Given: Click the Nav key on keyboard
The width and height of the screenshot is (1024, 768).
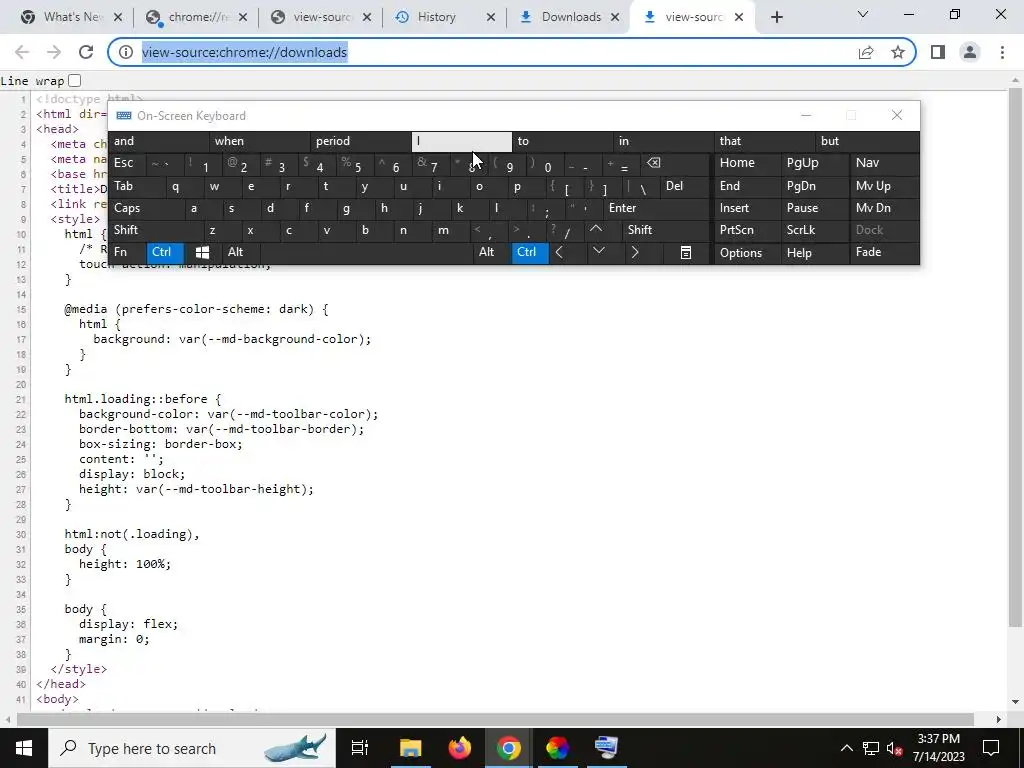Looking at the screenshot, I should [884, 163].
